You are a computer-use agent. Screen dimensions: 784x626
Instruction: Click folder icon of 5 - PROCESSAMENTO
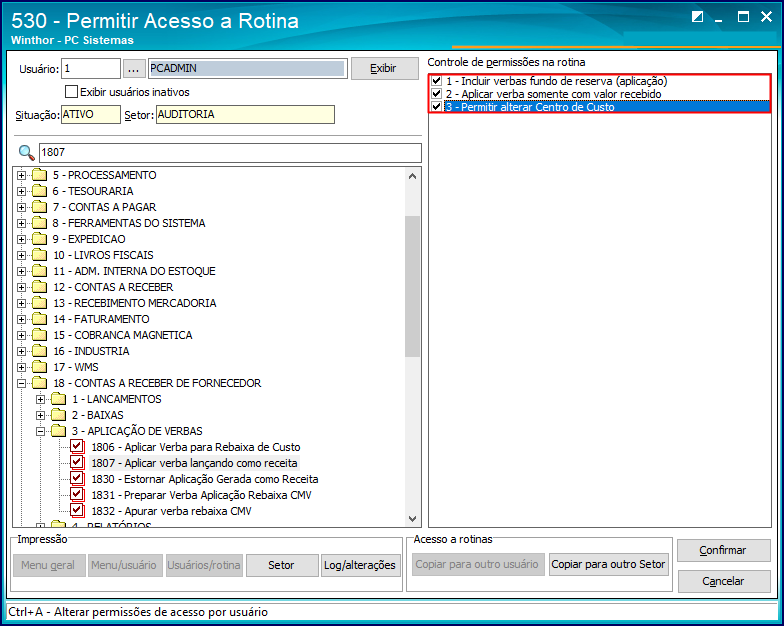click(40, 175)
